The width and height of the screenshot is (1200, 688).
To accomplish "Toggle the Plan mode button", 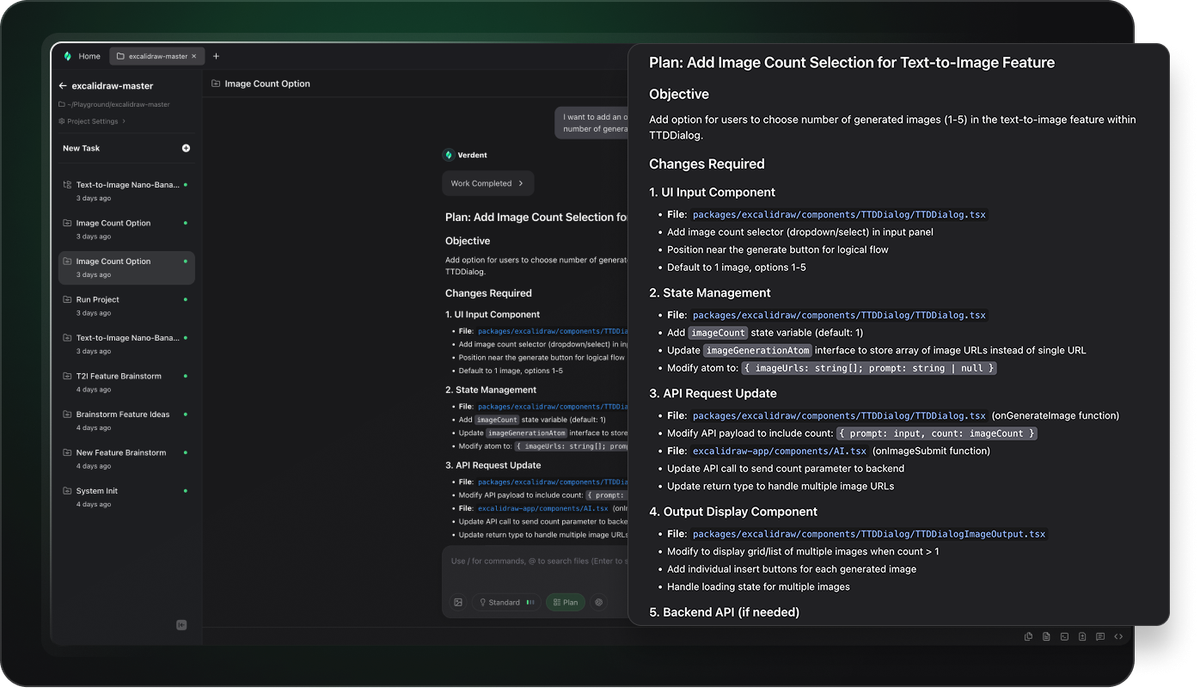I will pyautogui.click(x=566, y=602).
